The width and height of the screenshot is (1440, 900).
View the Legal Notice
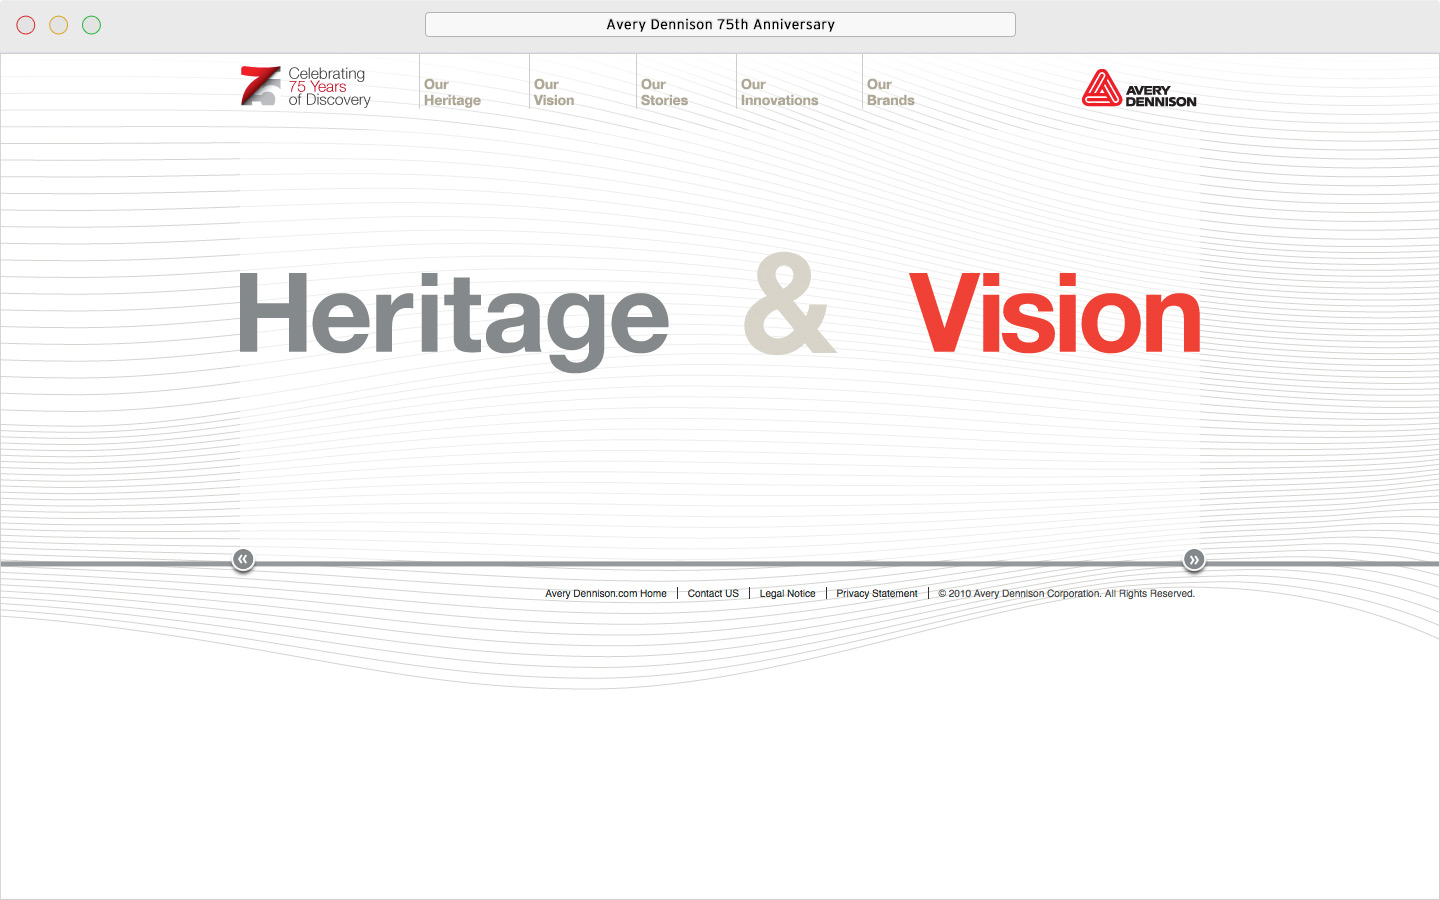click(x=787, y=593)
